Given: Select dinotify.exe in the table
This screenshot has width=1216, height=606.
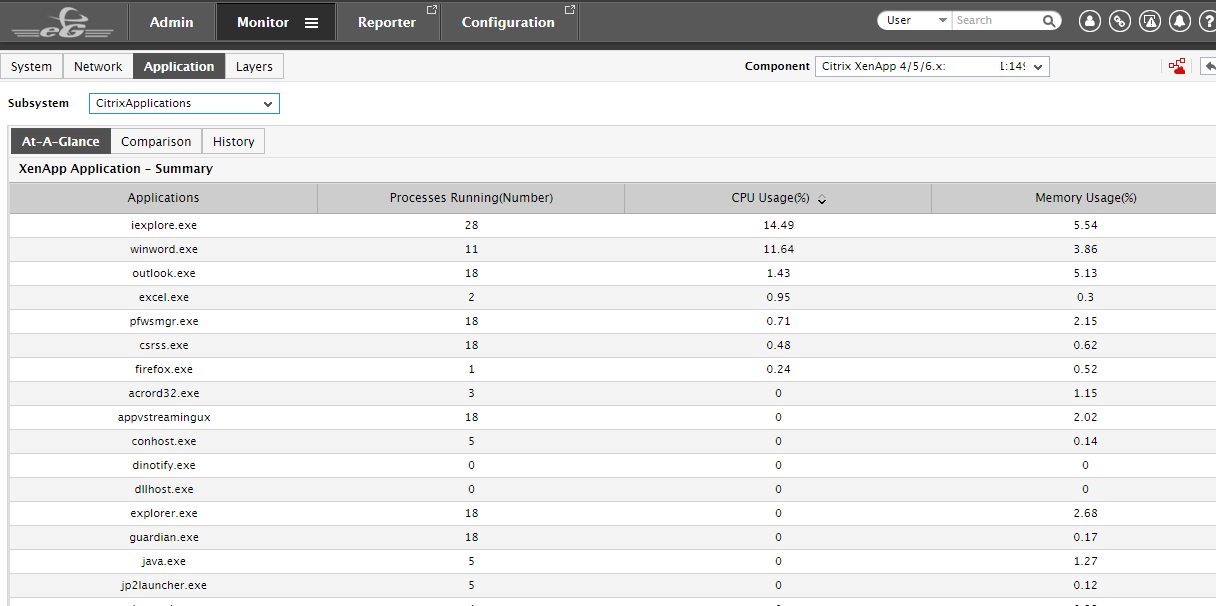Looking at the screenshot, I should (164, 465).
